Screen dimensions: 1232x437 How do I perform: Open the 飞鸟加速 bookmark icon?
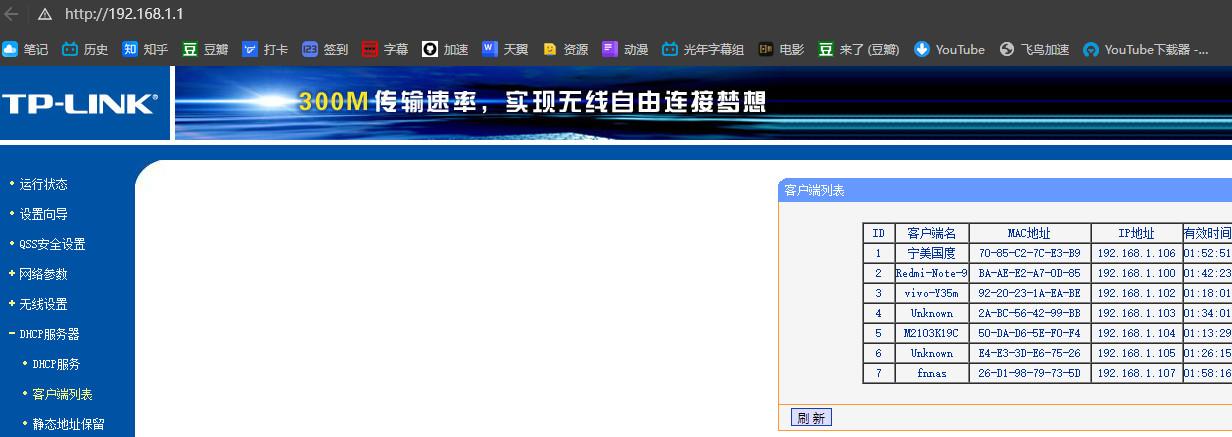click(x=1007, y=49)
